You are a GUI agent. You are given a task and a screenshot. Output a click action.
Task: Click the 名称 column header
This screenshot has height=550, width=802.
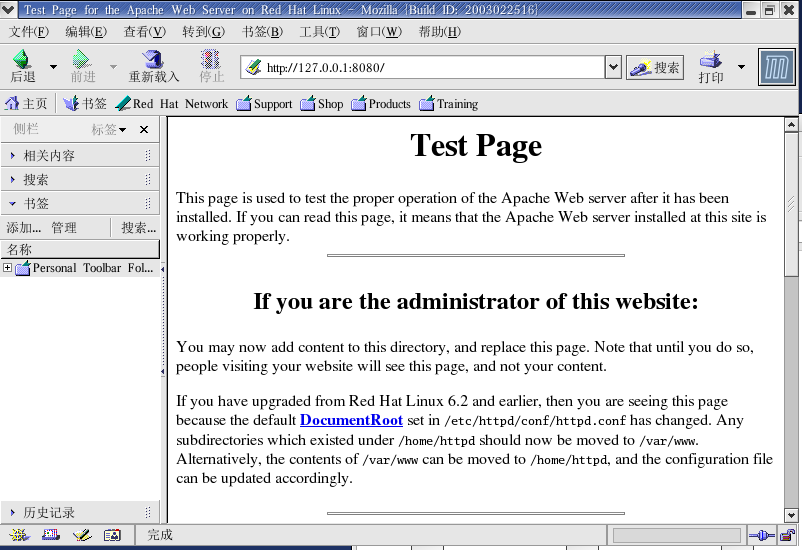pyautogui.click(x=80, y=249)
